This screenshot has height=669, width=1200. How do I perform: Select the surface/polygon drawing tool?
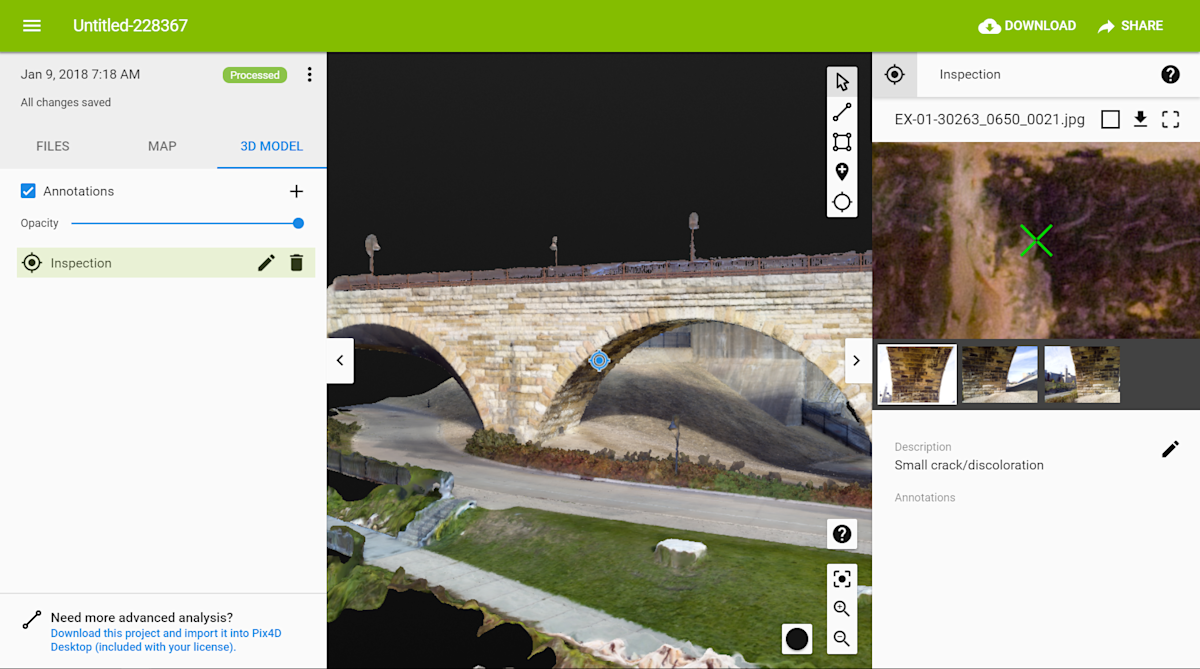pyautogui.click(x=841, y=141)
